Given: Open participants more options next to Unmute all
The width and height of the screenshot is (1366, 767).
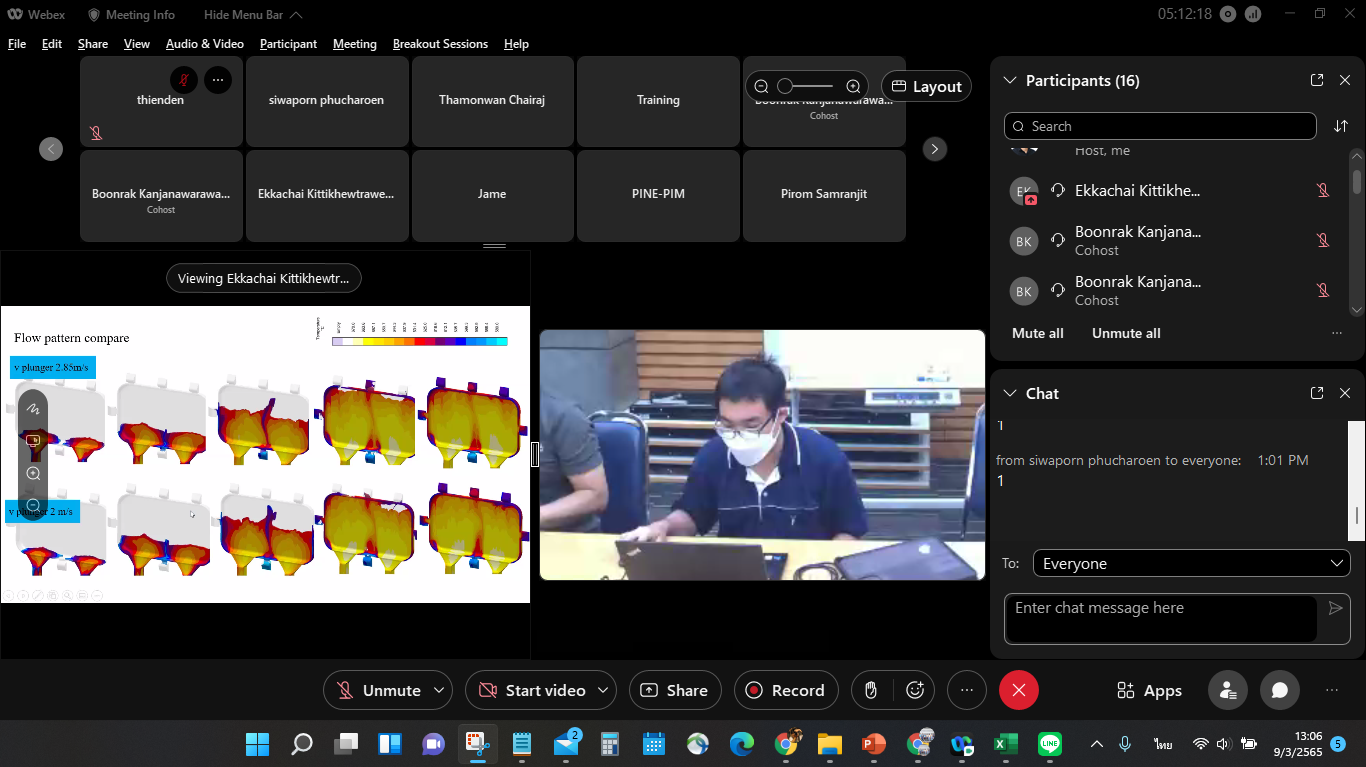Looking at the screenshot, I should [x=1337, y=333].
